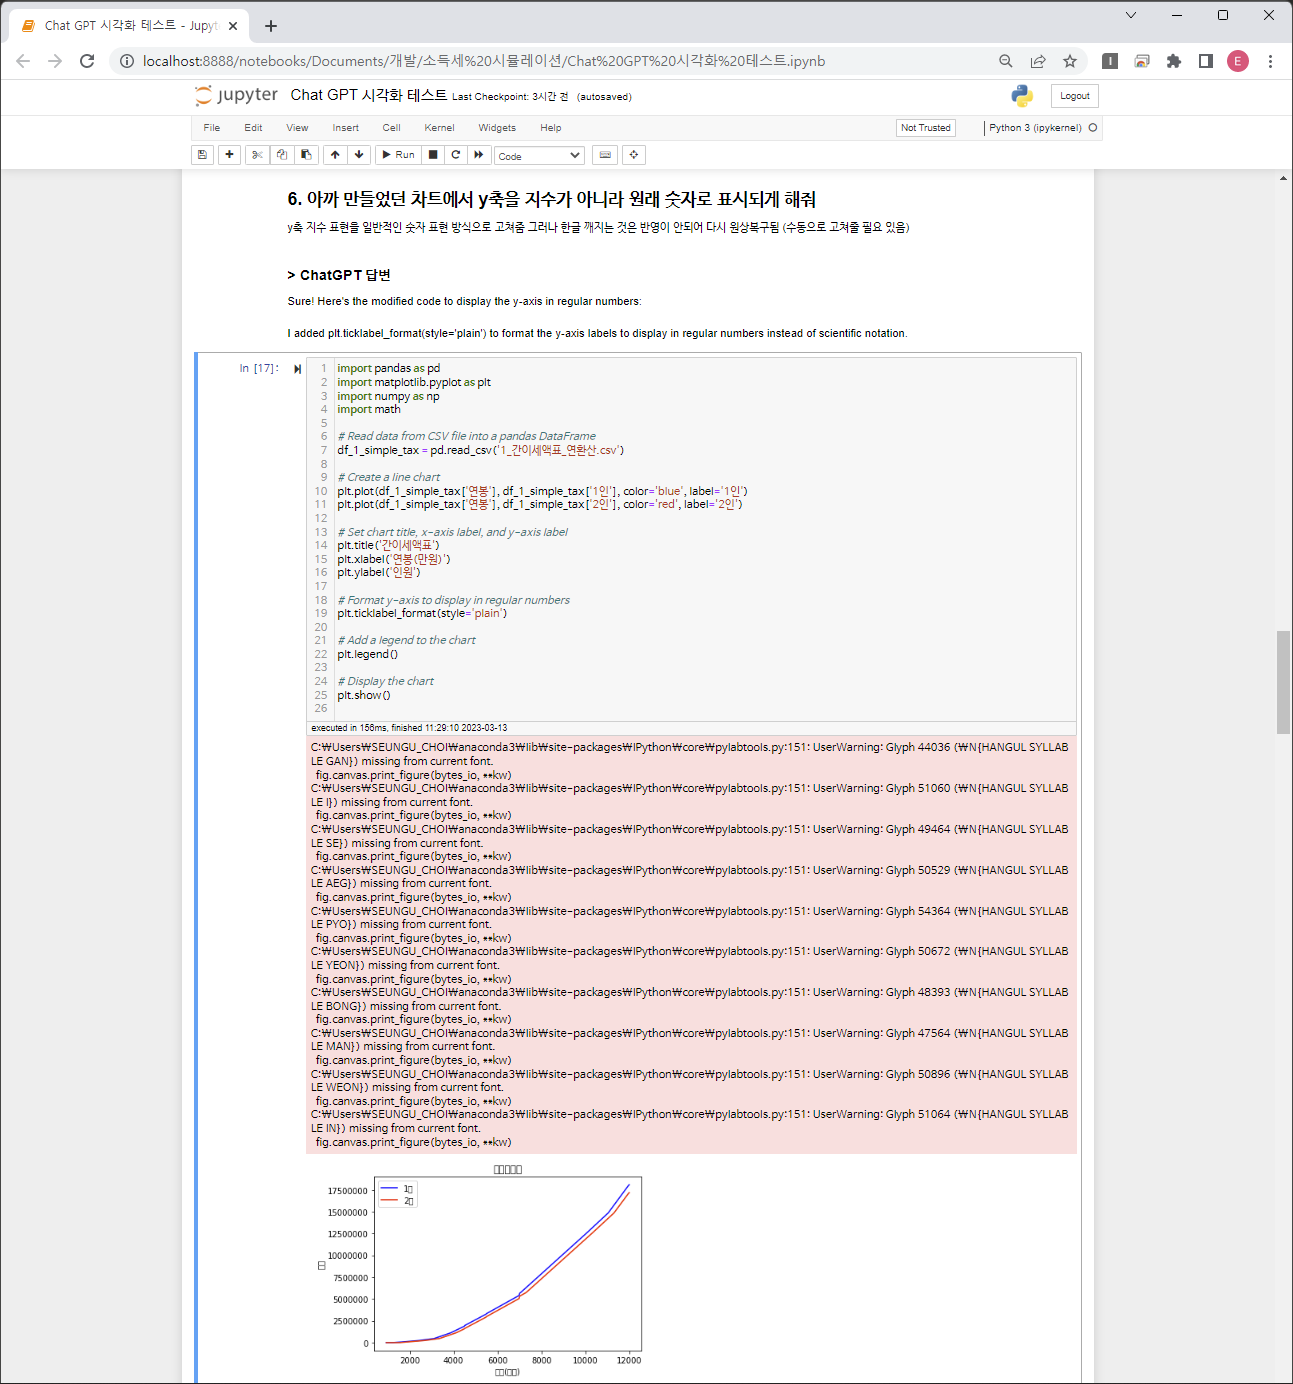This screenshot has width=1293, height=1384.
Task: Open the Chrome three-dot menu
Action: click(x=1270, y=61)
